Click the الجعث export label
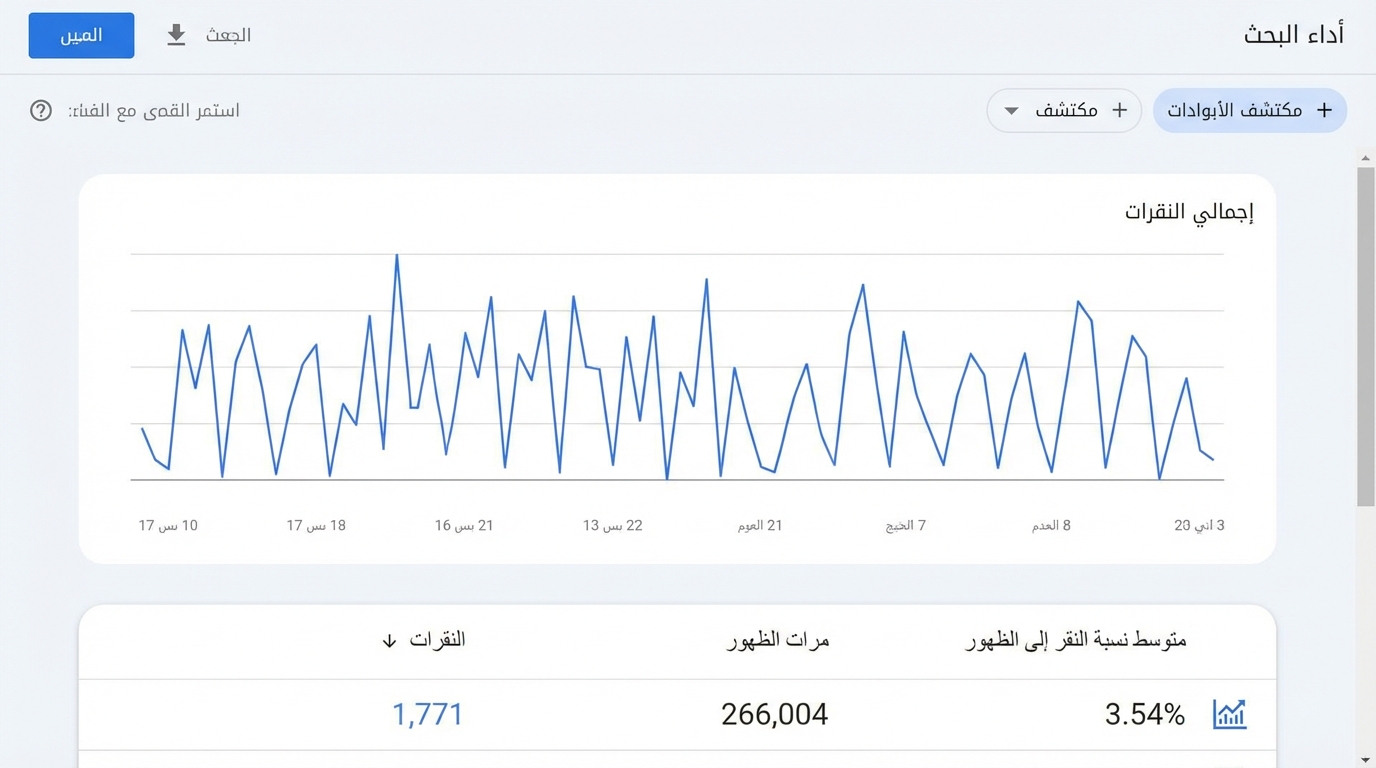The image size is (1376, 768). (x=228, y=35)
